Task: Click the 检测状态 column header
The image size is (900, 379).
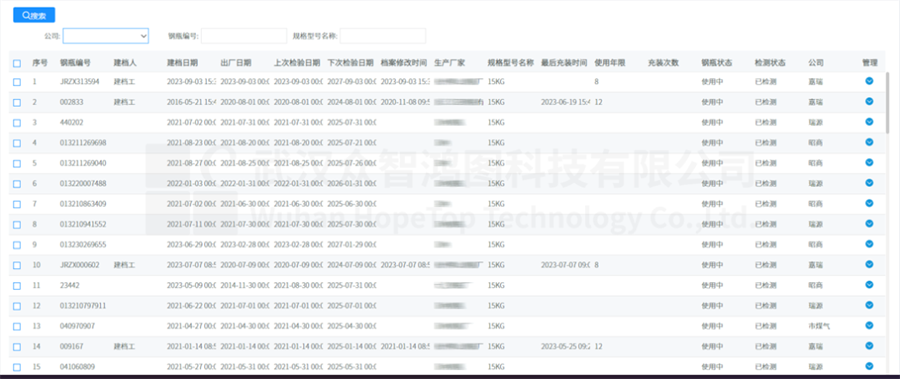Action: pyautogui.click(x=770, y=63)
